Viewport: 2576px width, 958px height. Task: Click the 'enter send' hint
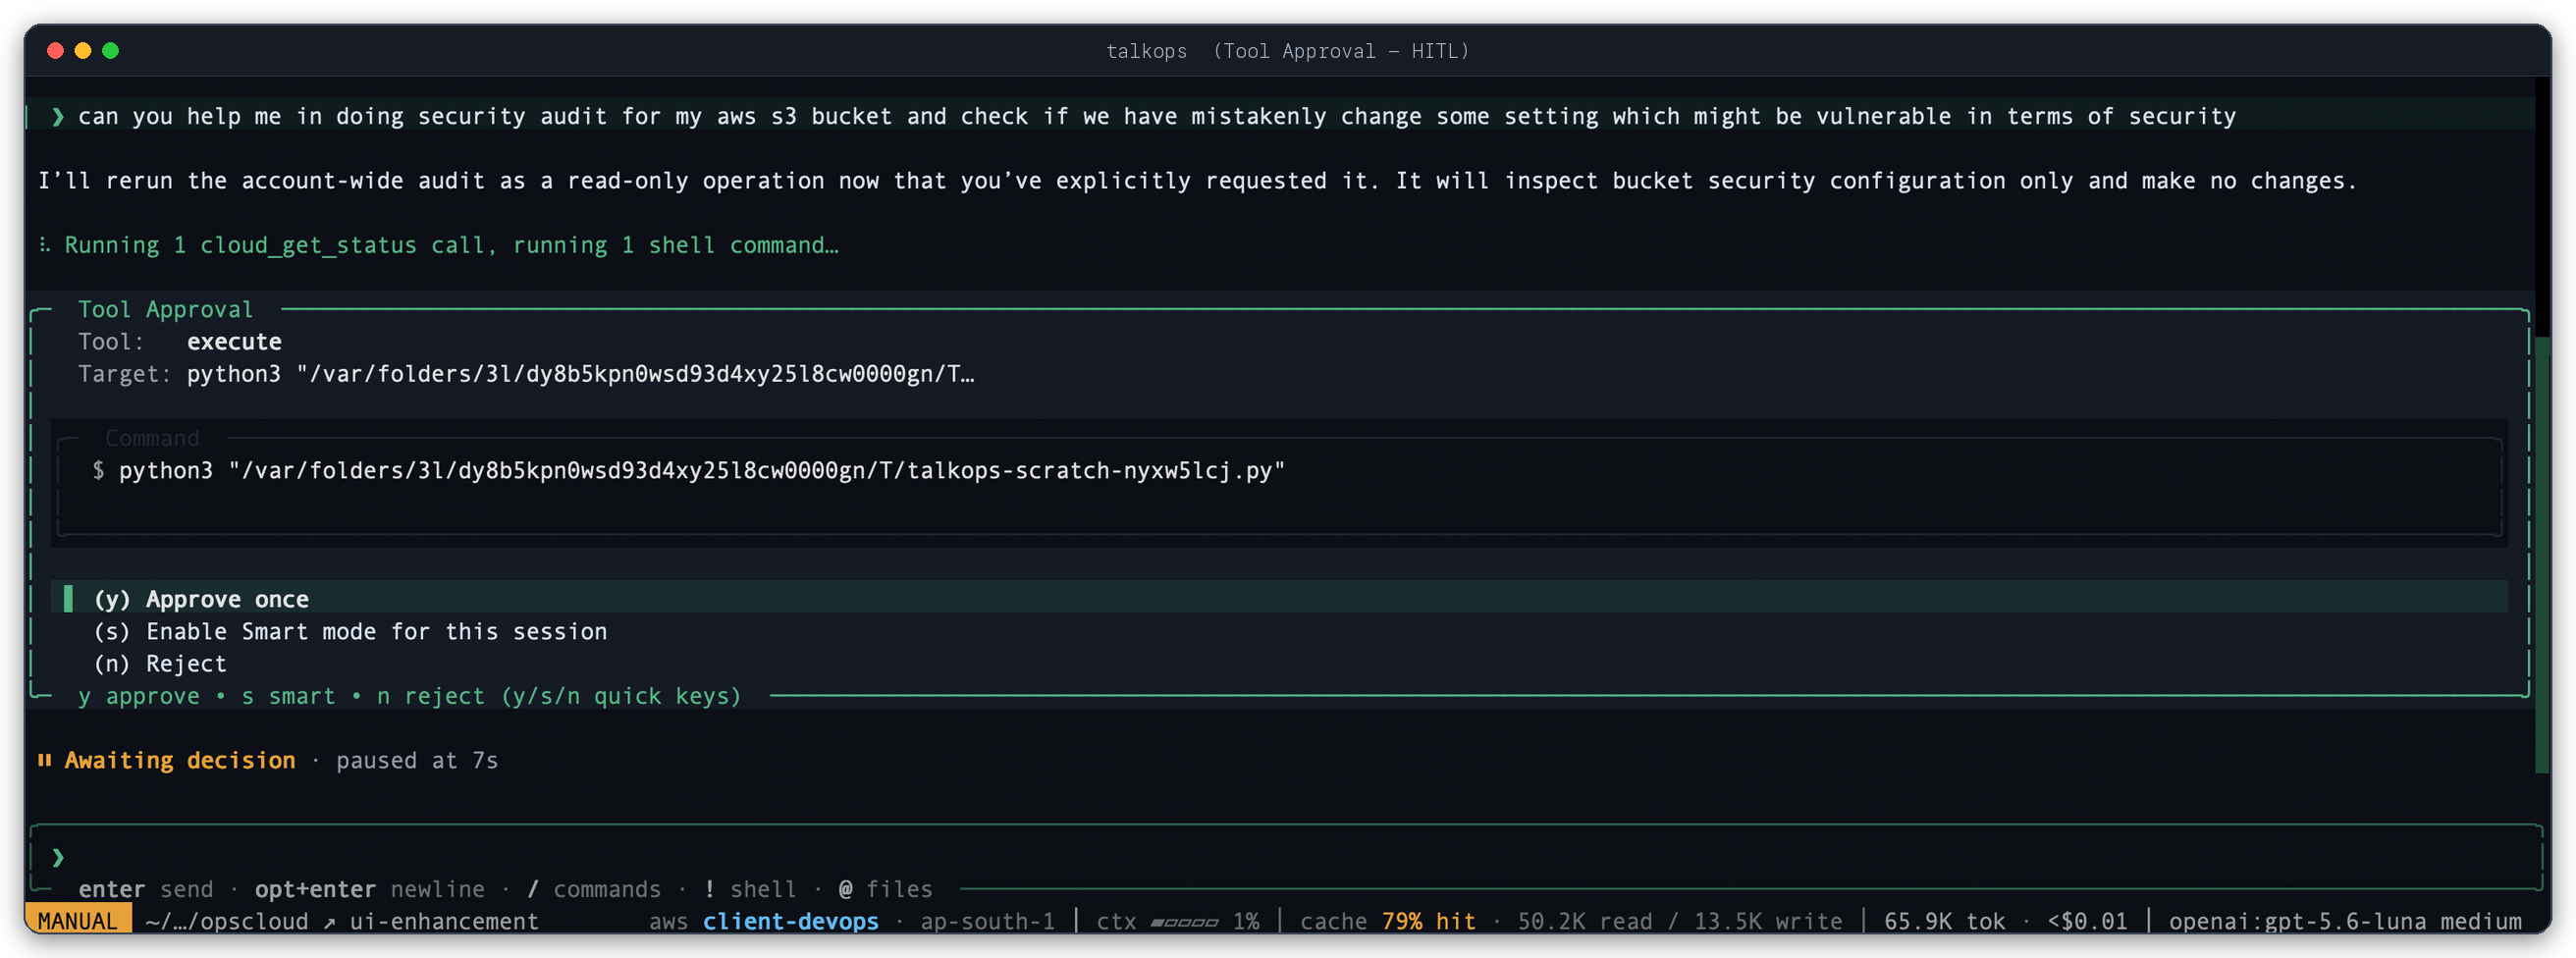(146, 888)
